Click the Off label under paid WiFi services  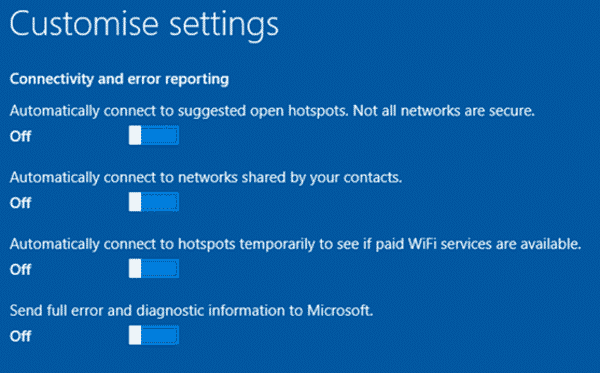(x=20, y=270)
